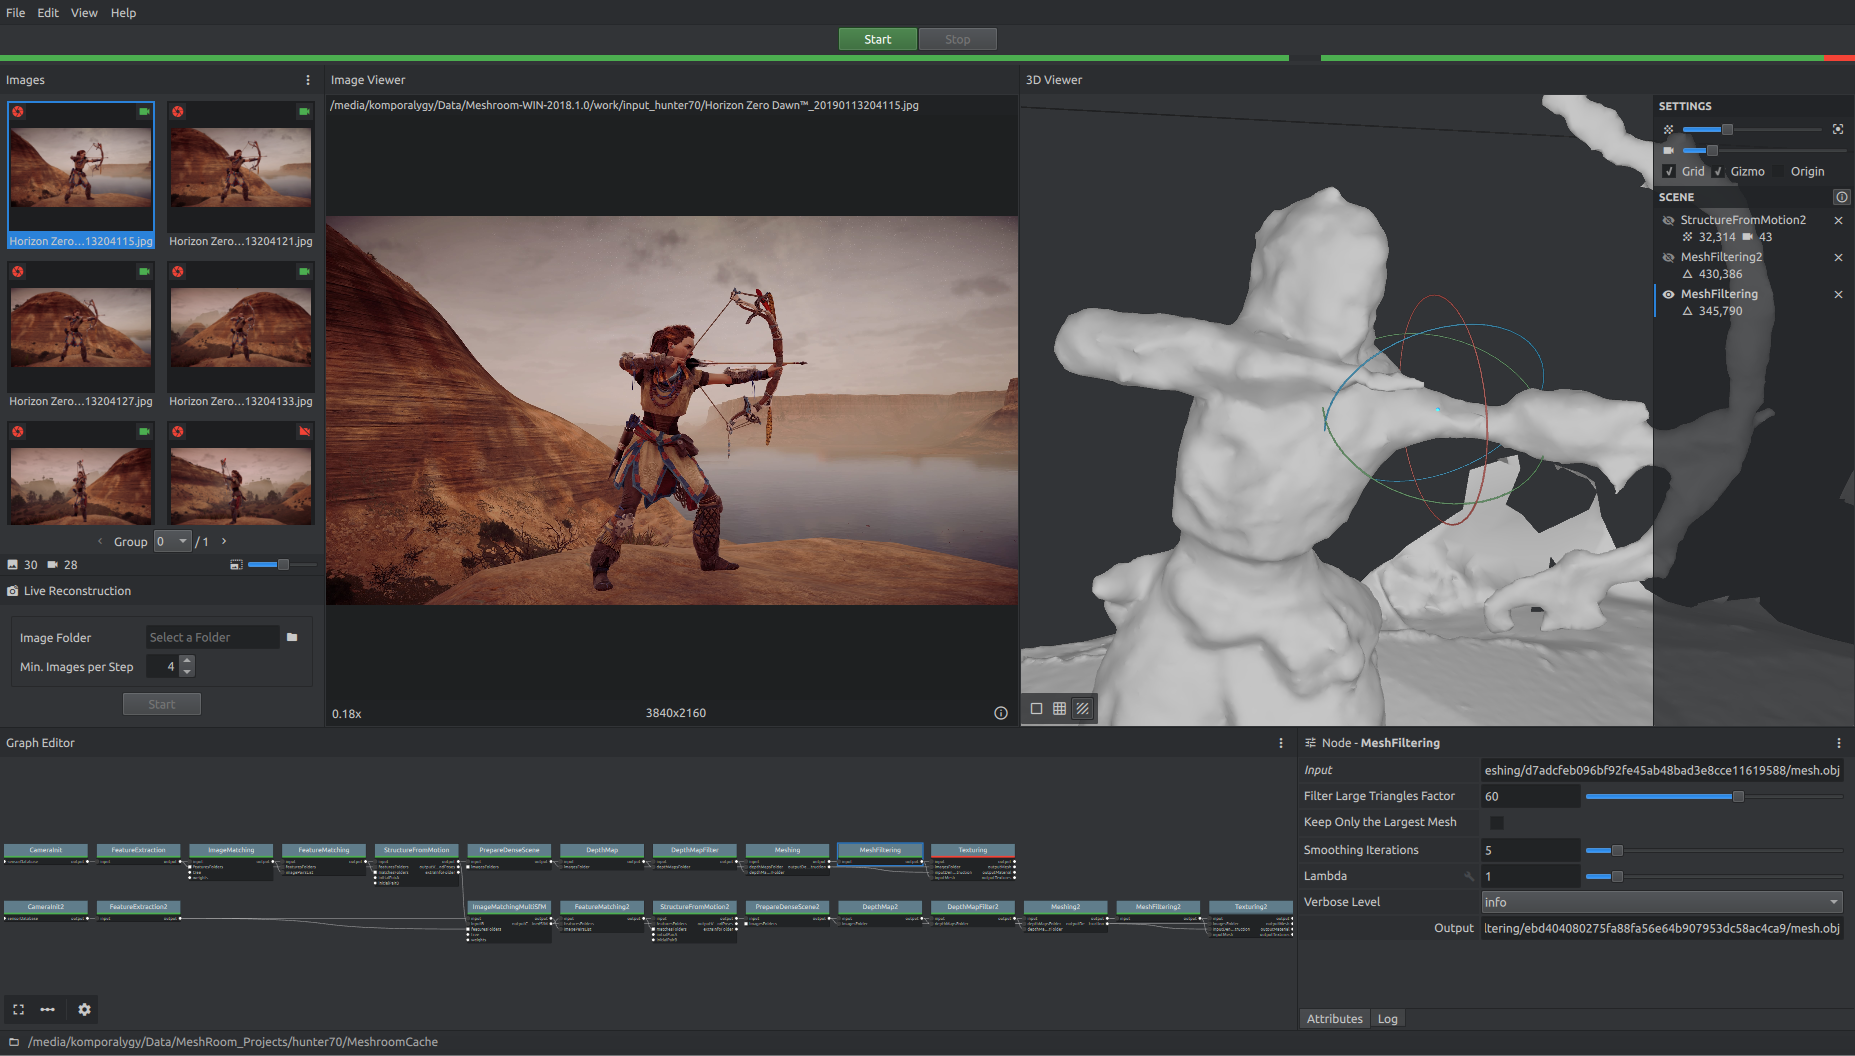Screen dimensions: 1855x1056
Task: Open Graph Editor settings gear
Action: click(85, 1009)
